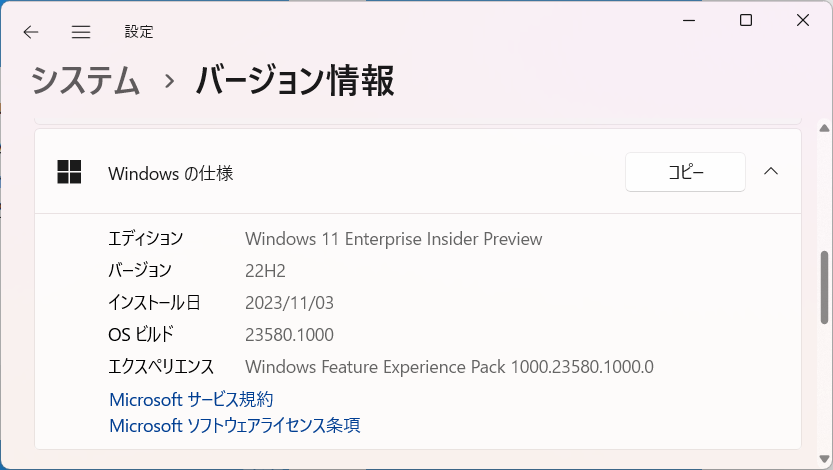Viewport: 833px width, 470px height.
Task: Click the Windows logo icon
Action: coord(69,172)
